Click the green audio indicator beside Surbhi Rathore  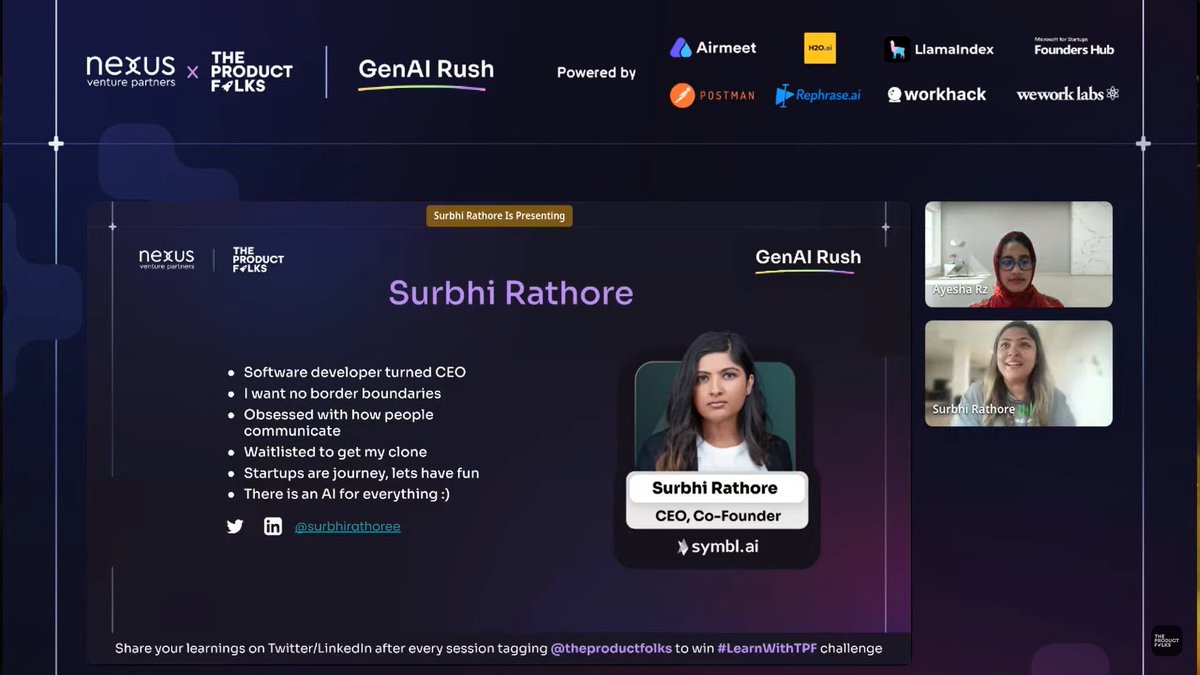[x=1025, y=409]
